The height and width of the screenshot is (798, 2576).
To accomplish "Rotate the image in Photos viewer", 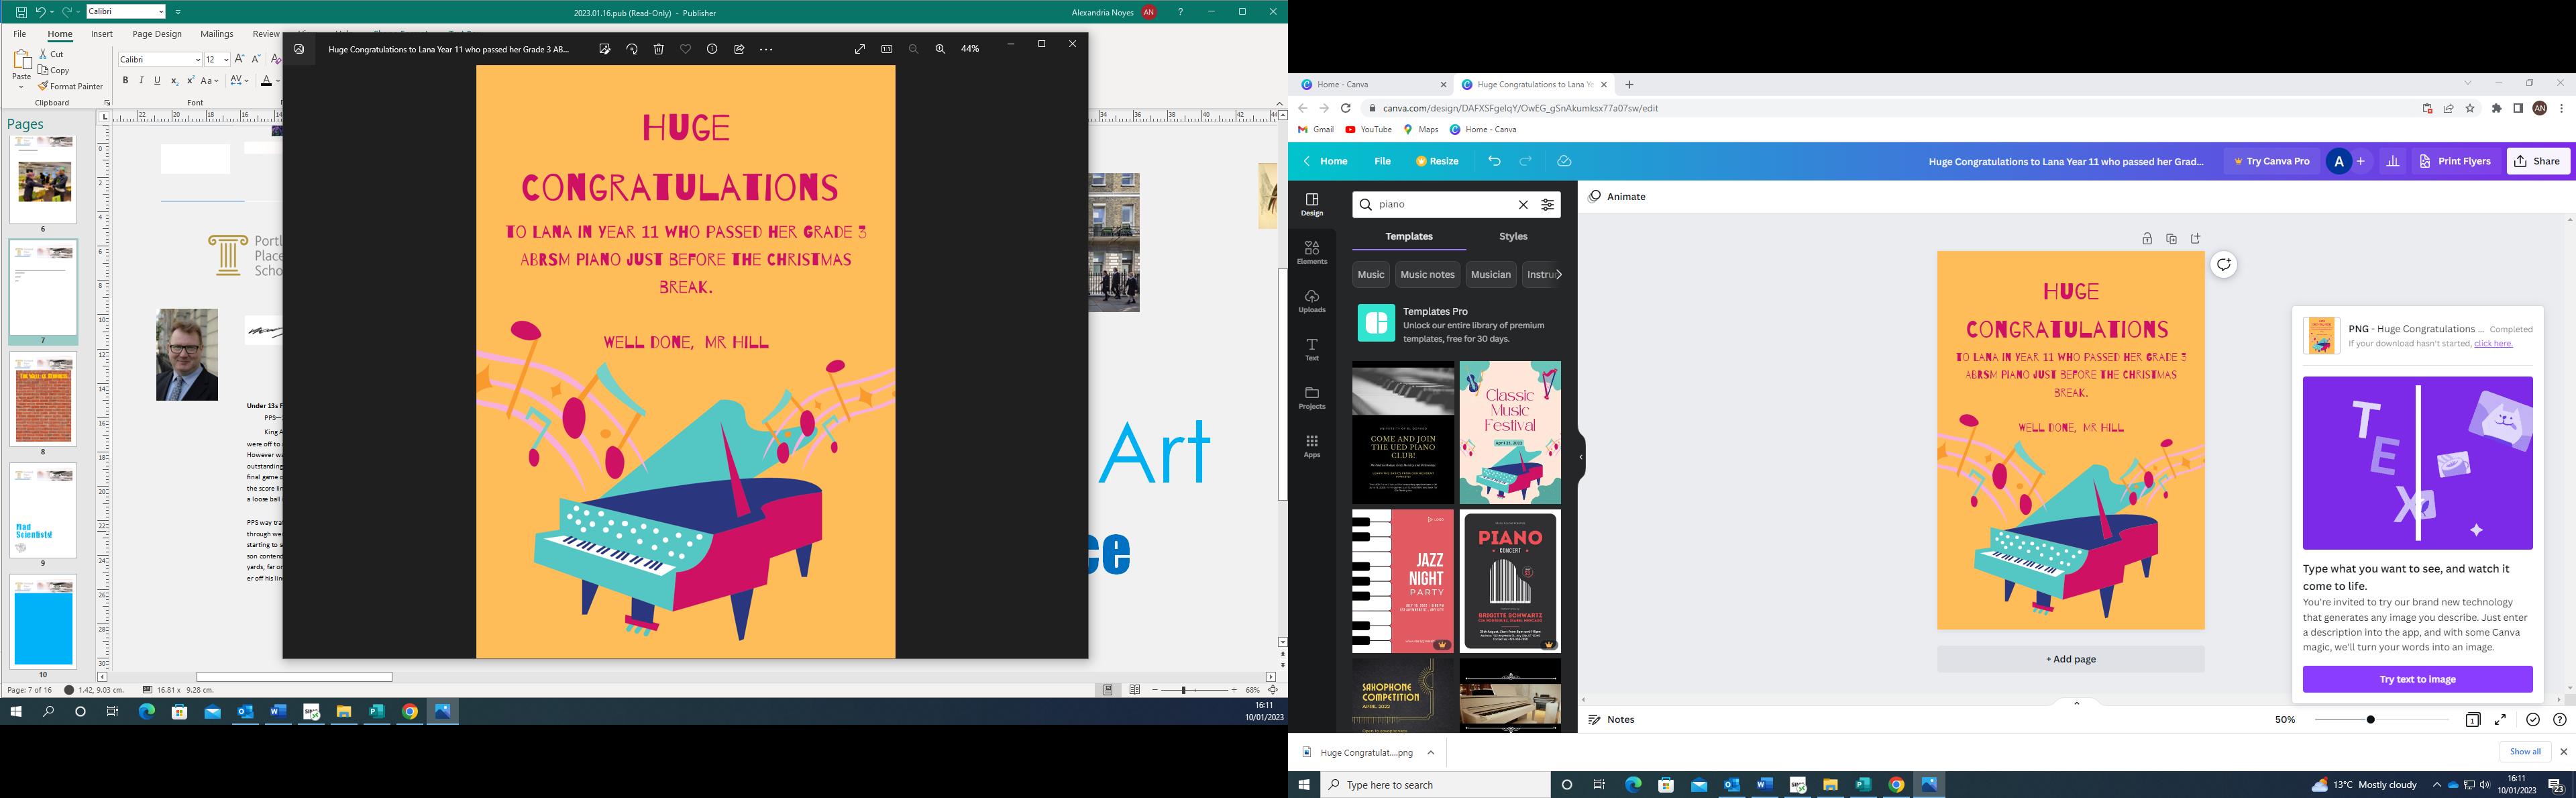I will tap(632, 49).
